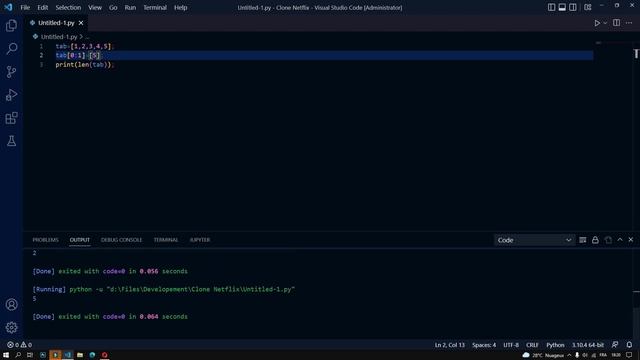
Task: Click CRLF line ending status item
Action: (x=532, y=345)
